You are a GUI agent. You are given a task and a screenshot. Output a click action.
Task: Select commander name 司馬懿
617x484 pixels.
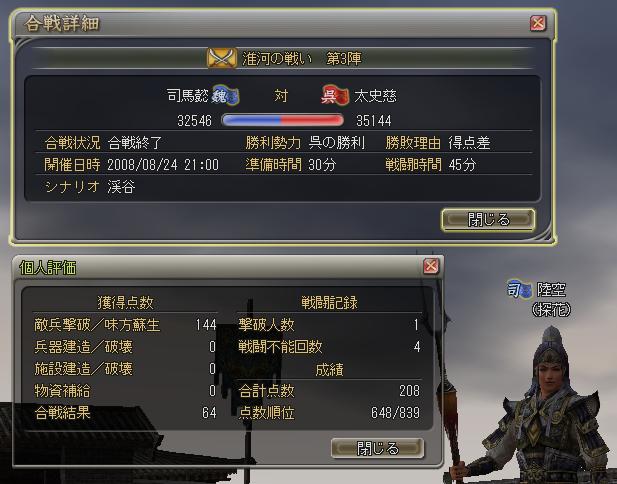click(x=187, y=96)
